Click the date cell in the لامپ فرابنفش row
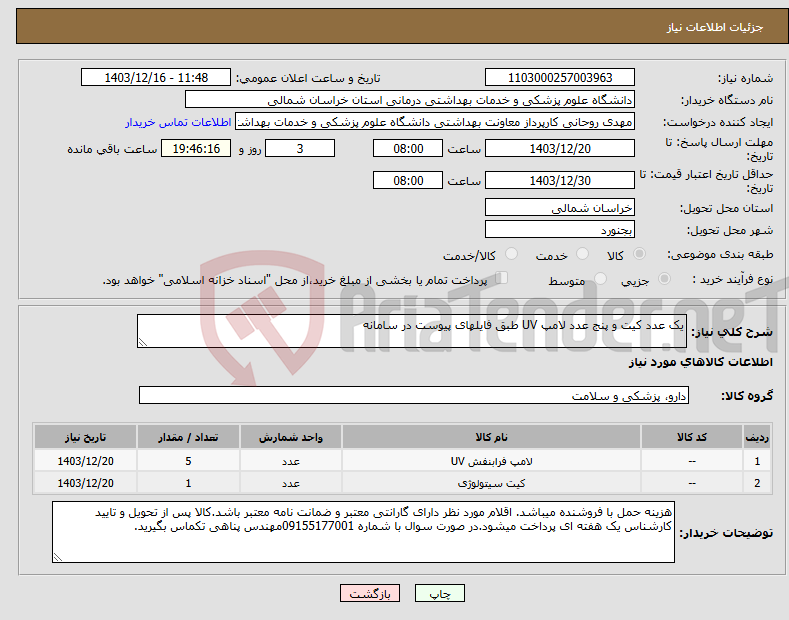Viewport: 789px width, 620px height. point(86,461)
